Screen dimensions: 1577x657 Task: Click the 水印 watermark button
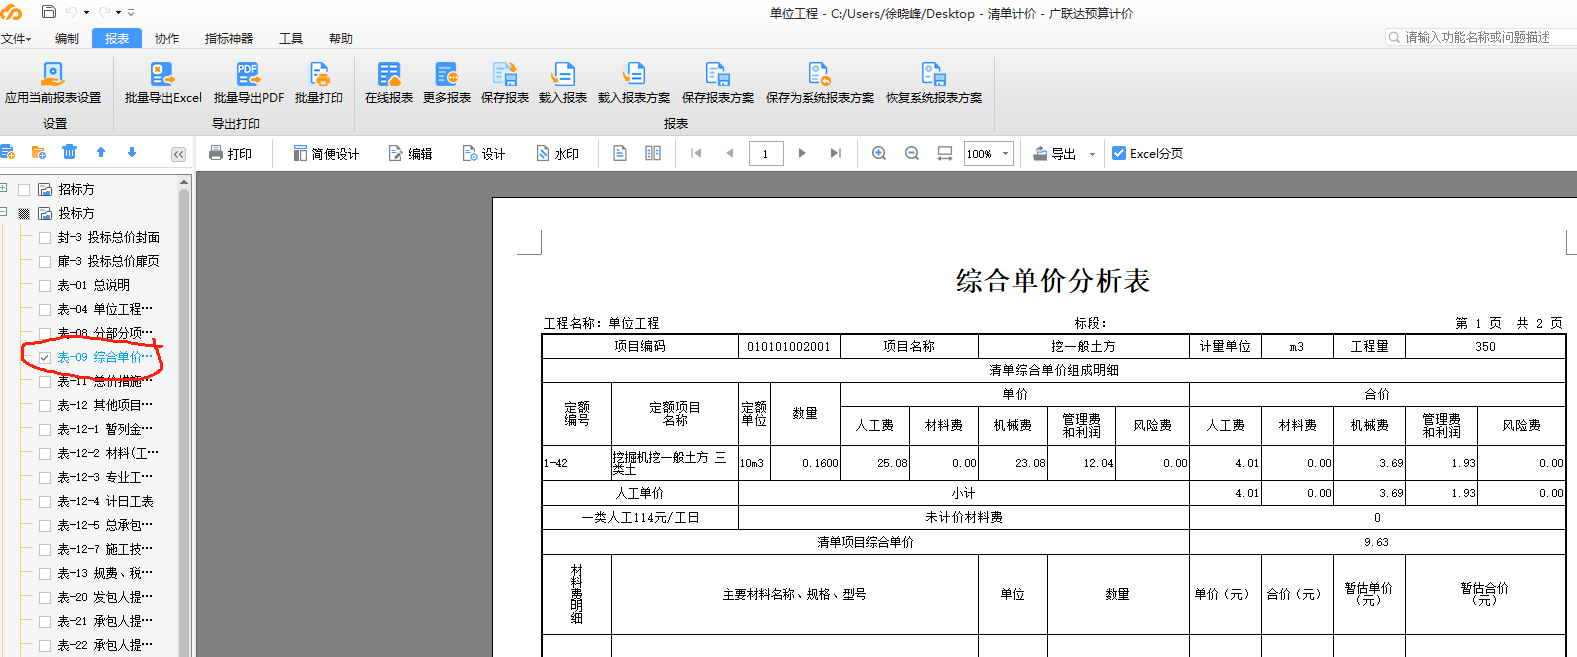click(x=558, y=153)
